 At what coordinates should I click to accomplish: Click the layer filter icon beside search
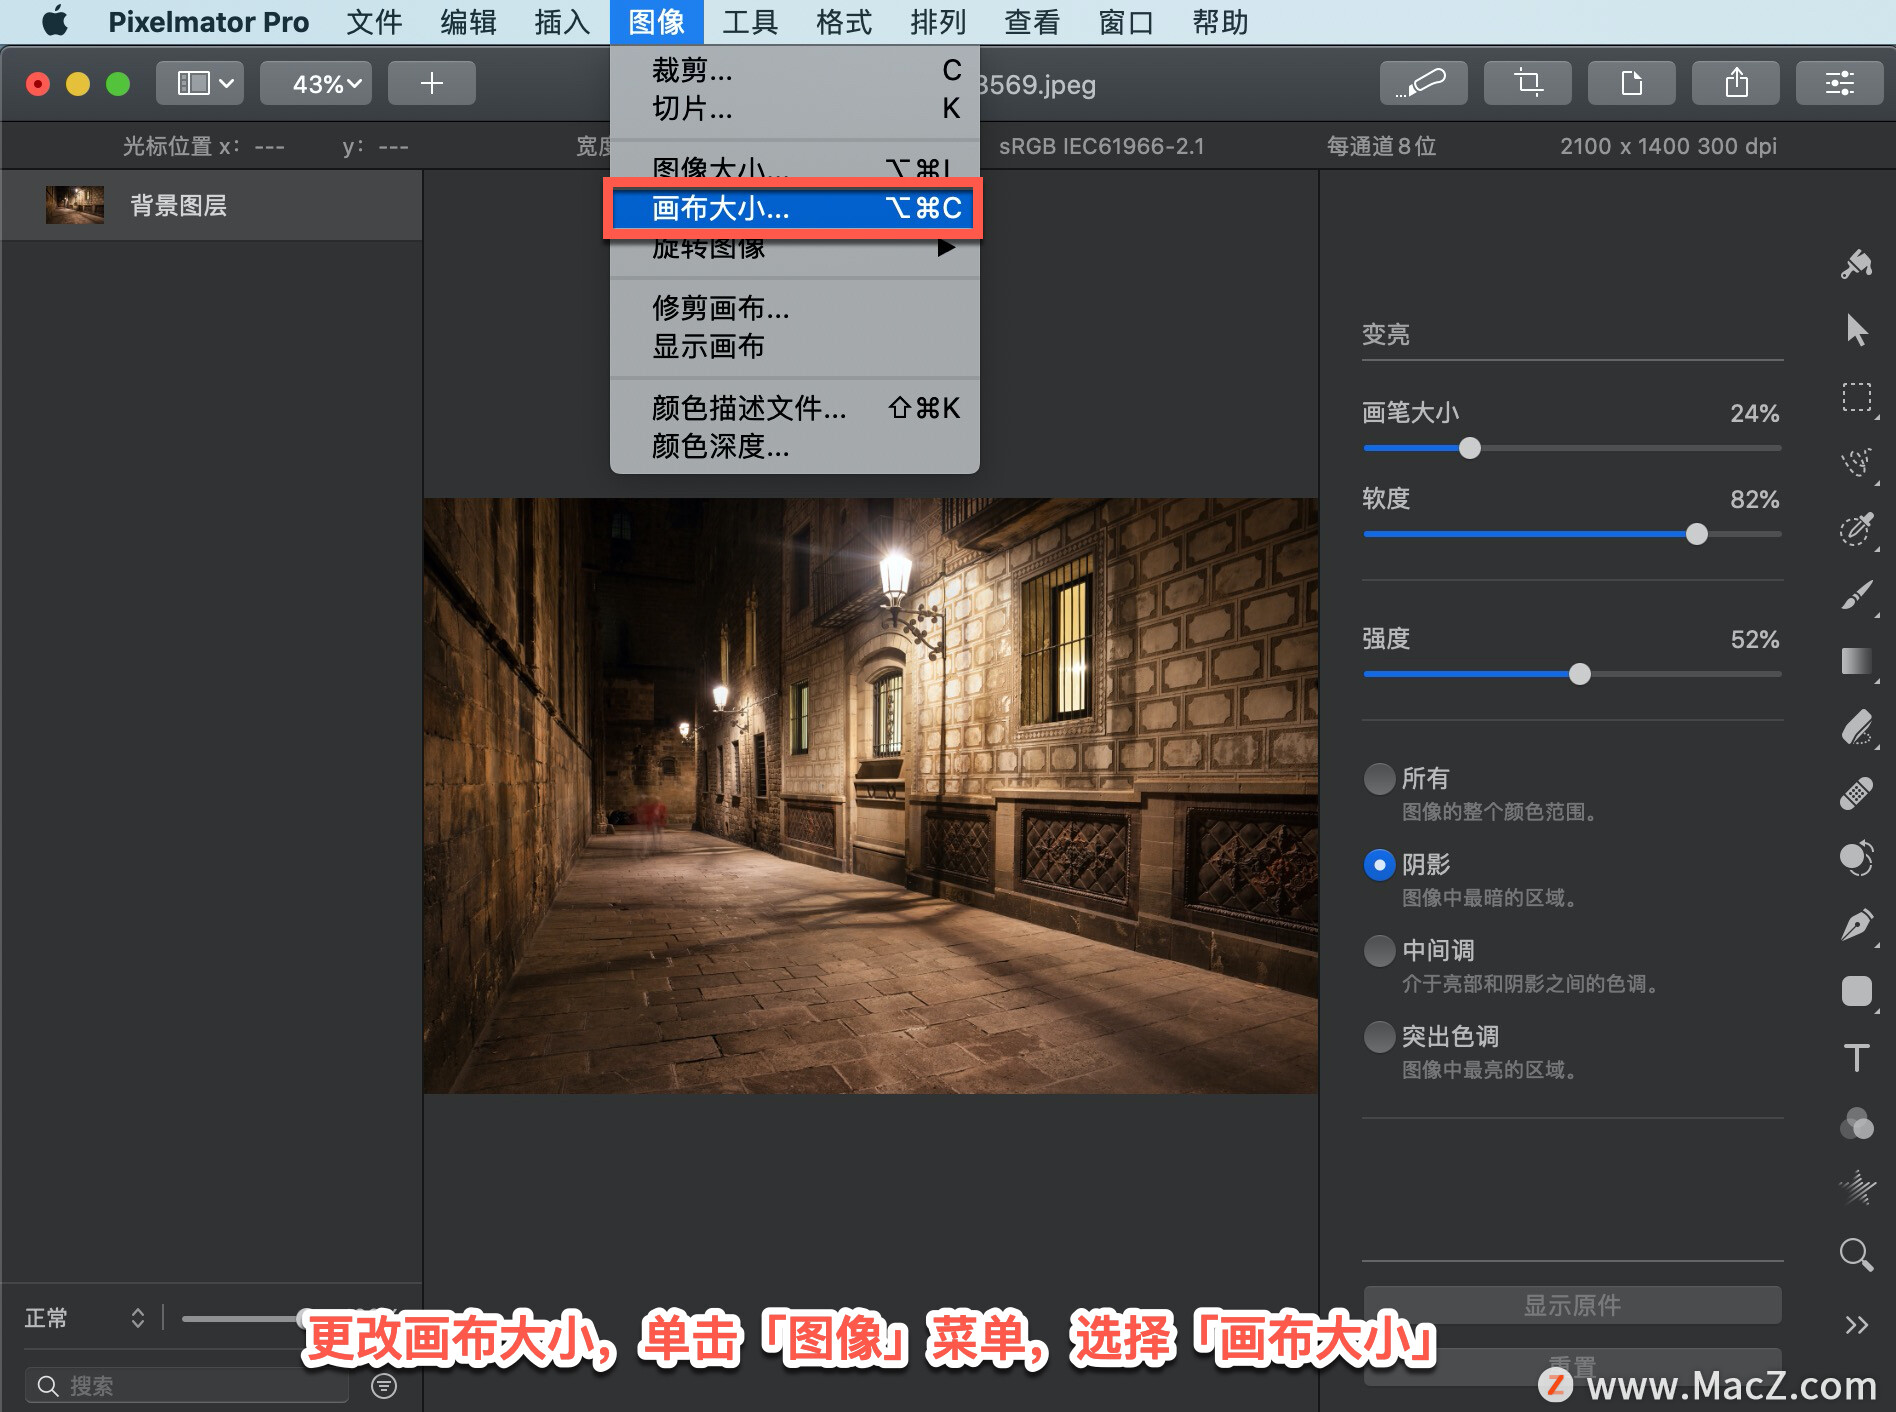[x=384, y=1385]
